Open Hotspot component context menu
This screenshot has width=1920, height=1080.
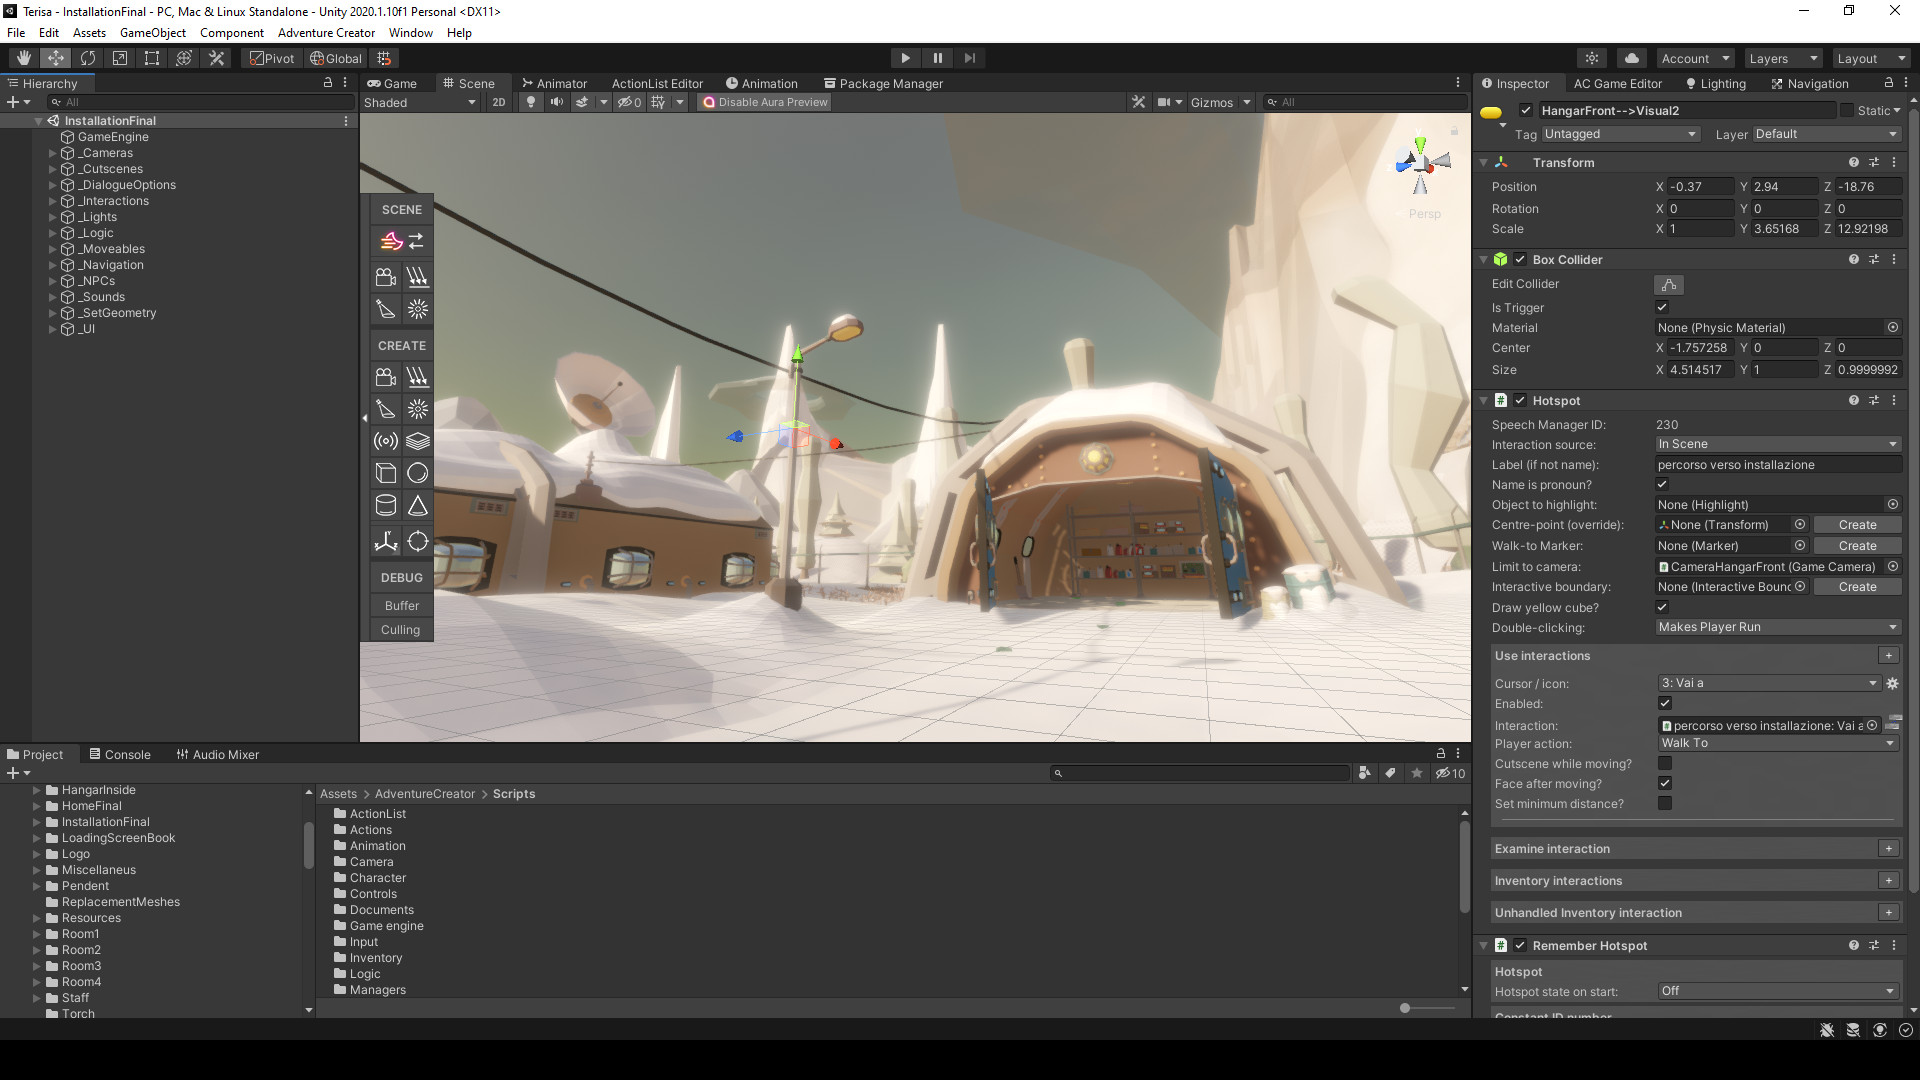[1894, 400]
